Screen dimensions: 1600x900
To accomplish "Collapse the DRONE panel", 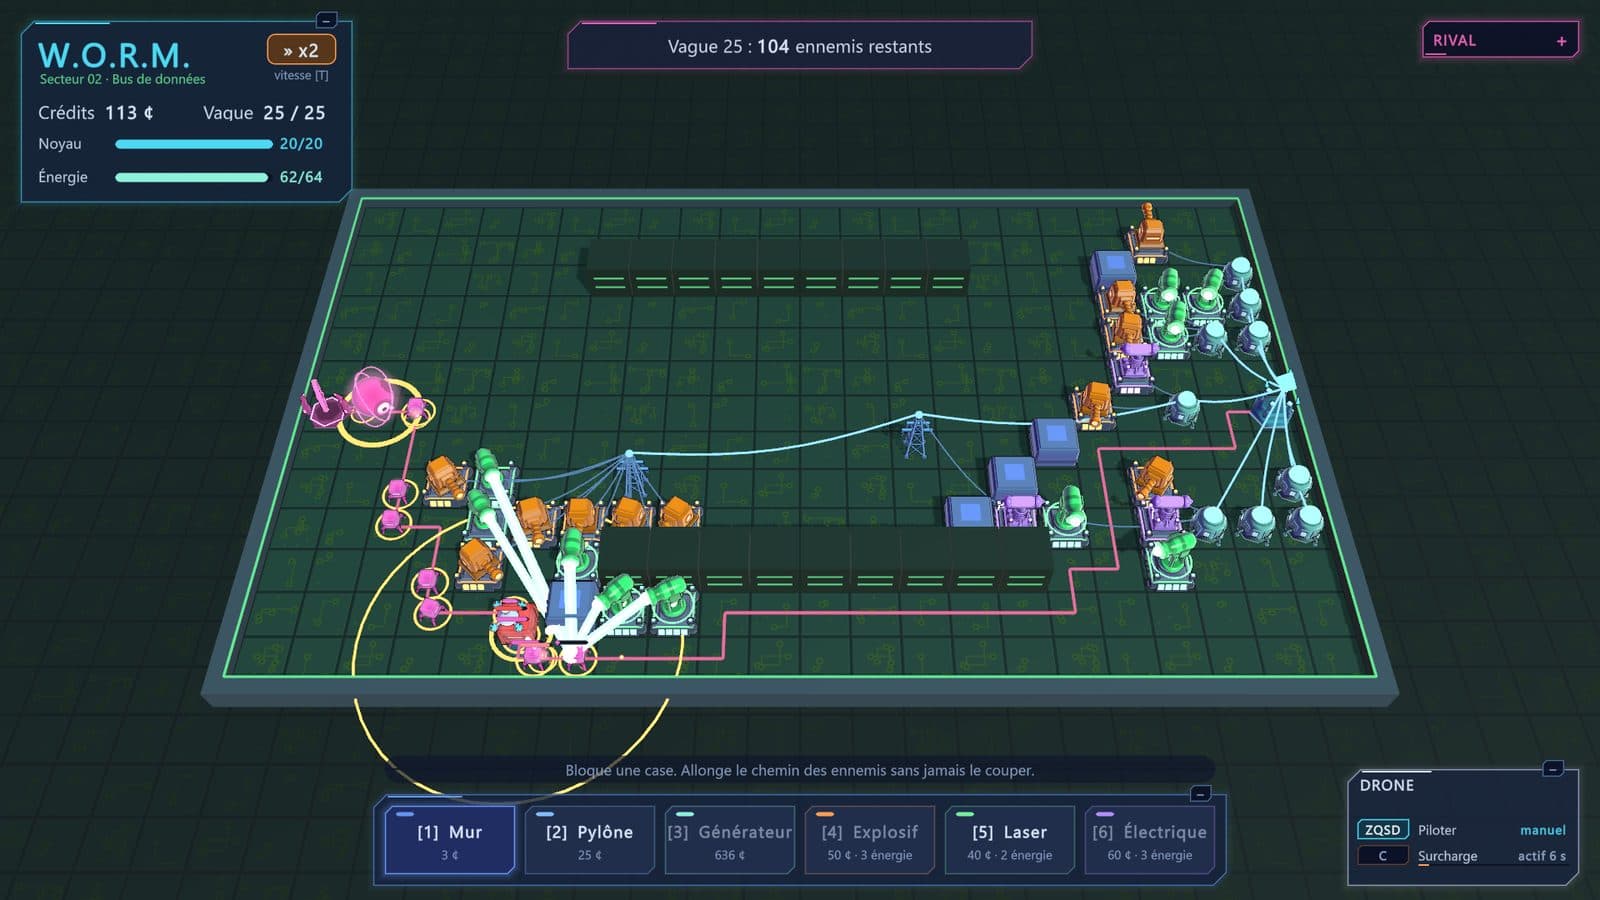I will pyautogui.click(x=1553, y=769).
